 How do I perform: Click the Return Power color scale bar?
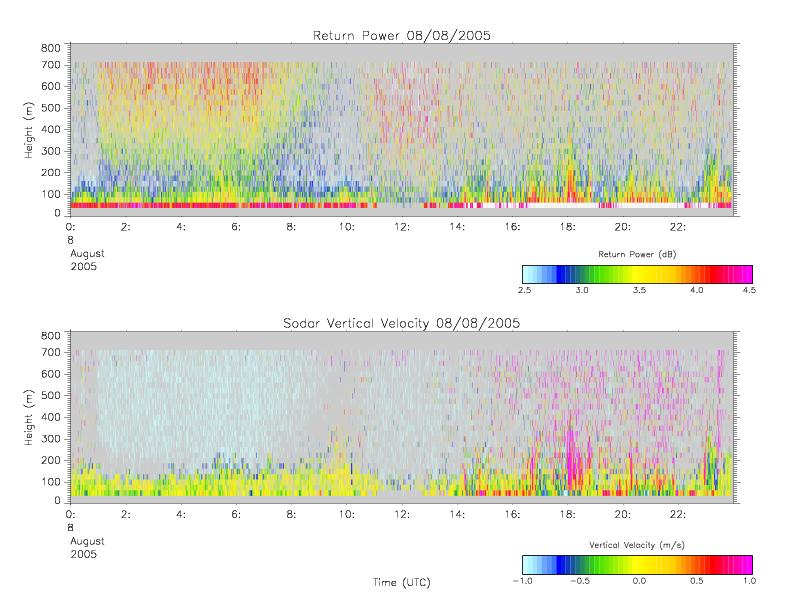tap(637, 274)
